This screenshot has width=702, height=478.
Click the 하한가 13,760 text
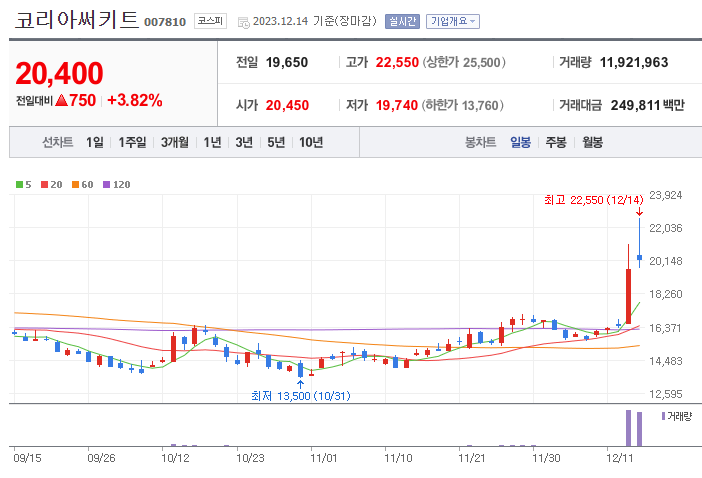[462, 105]
